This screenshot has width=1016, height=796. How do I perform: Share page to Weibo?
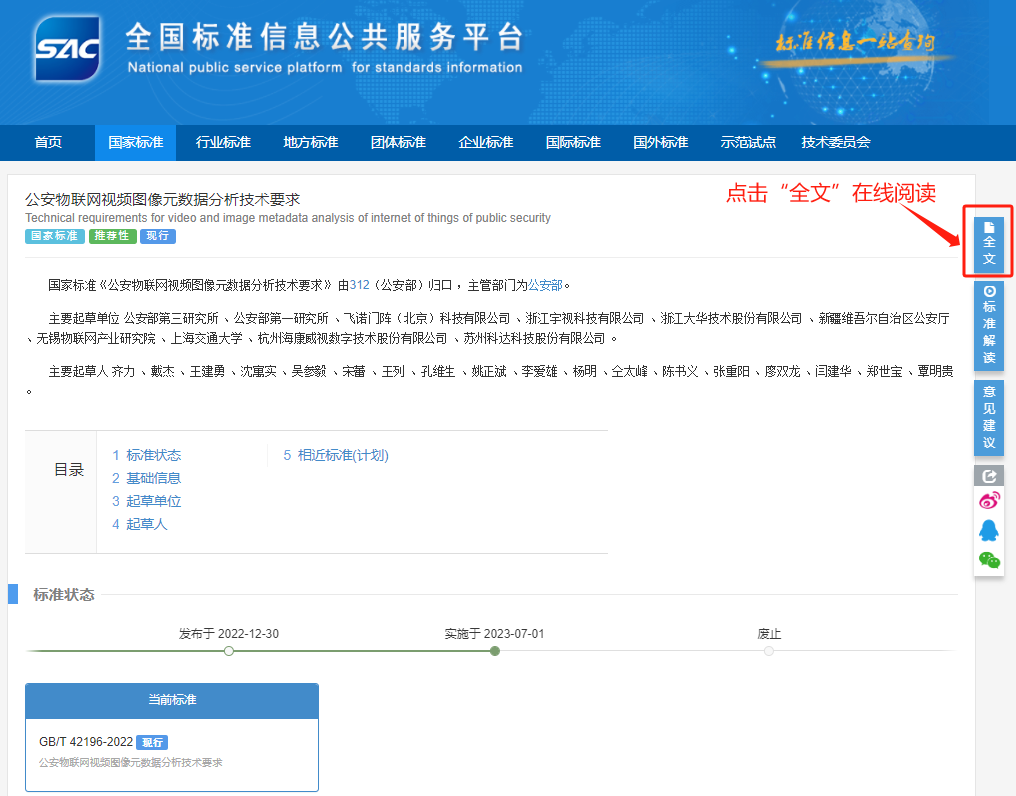pyautogui.click(x=989, y=501)
